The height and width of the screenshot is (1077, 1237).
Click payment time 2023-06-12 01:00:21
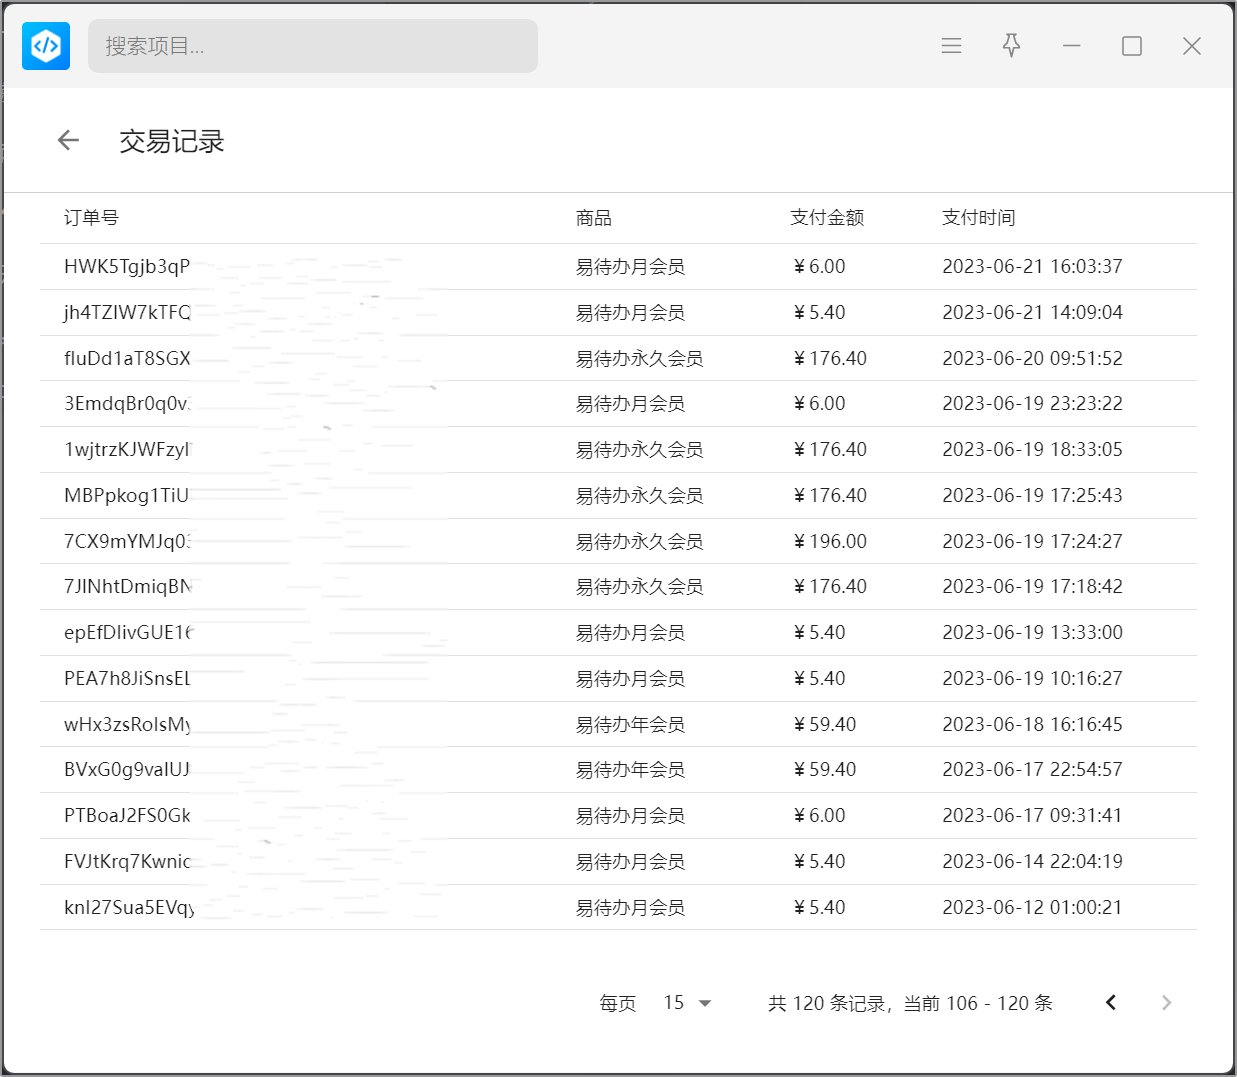coord(1032,908)
